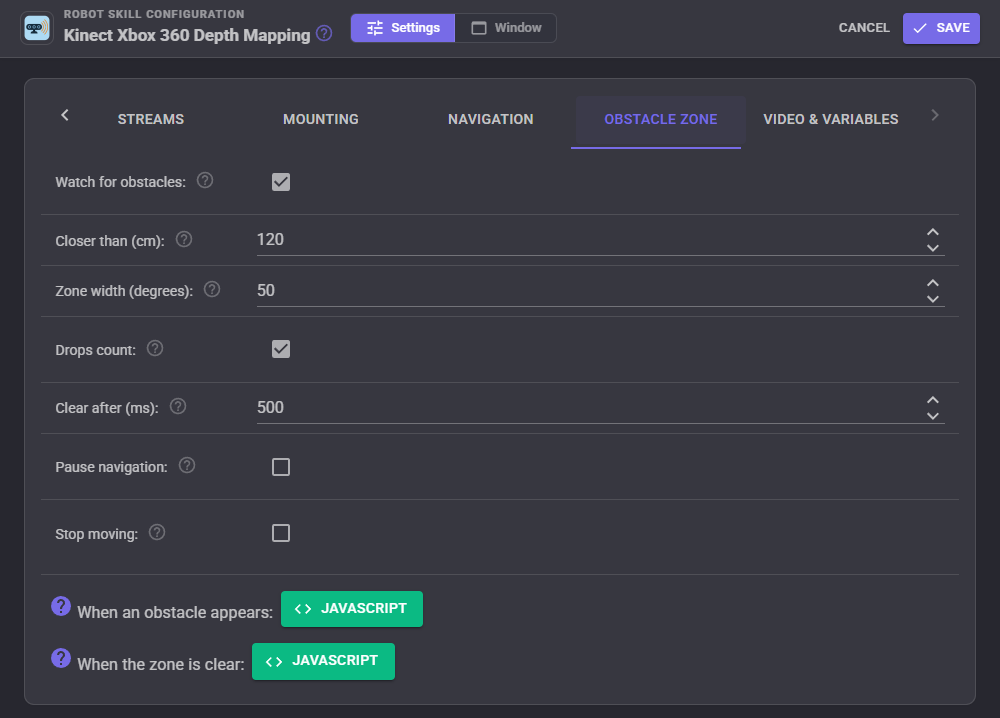The width and height of the screenshot is (1000, 718).
Task: Show help for Watch for obstacles
Action: click(x=205, y=180)
